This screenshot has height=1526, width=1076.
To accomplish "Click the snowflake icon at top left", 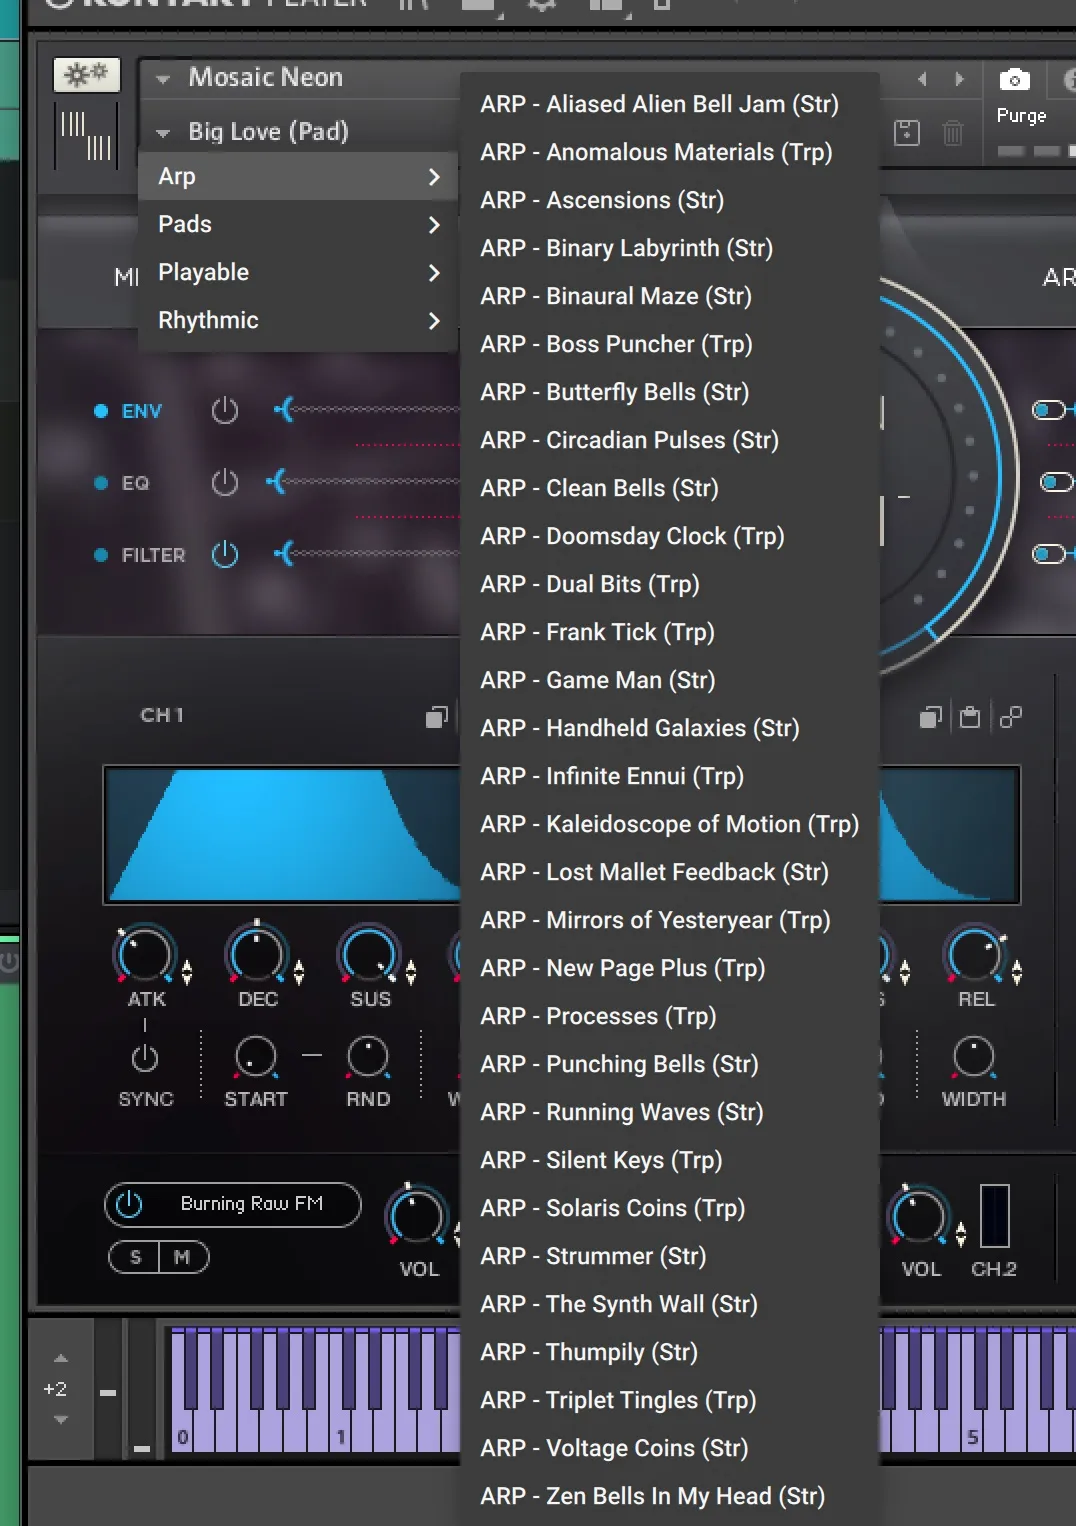I will [86, 75].
